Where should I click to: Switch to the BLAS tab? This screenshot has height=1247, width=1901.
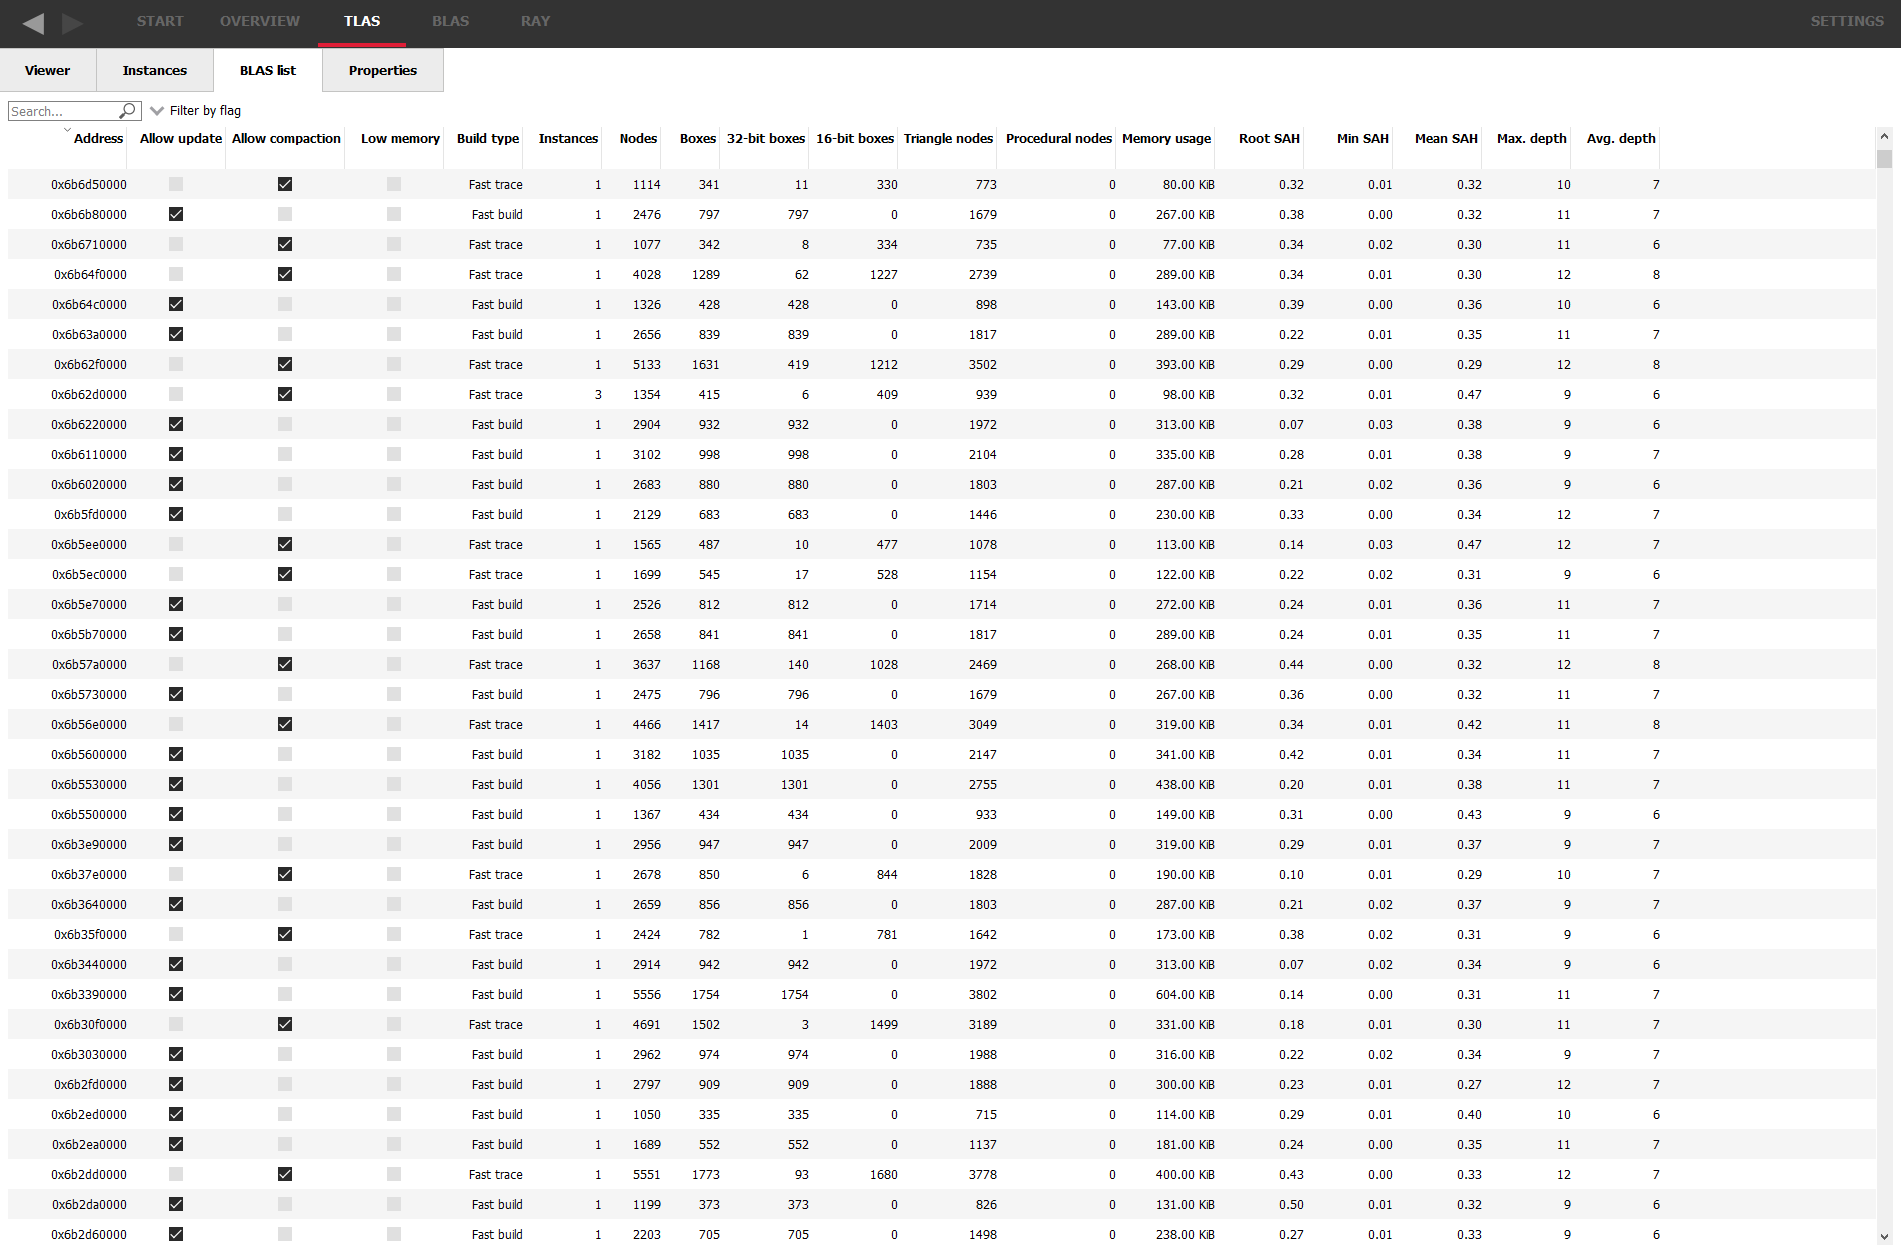pyautogui.click(x=450, y=20)
